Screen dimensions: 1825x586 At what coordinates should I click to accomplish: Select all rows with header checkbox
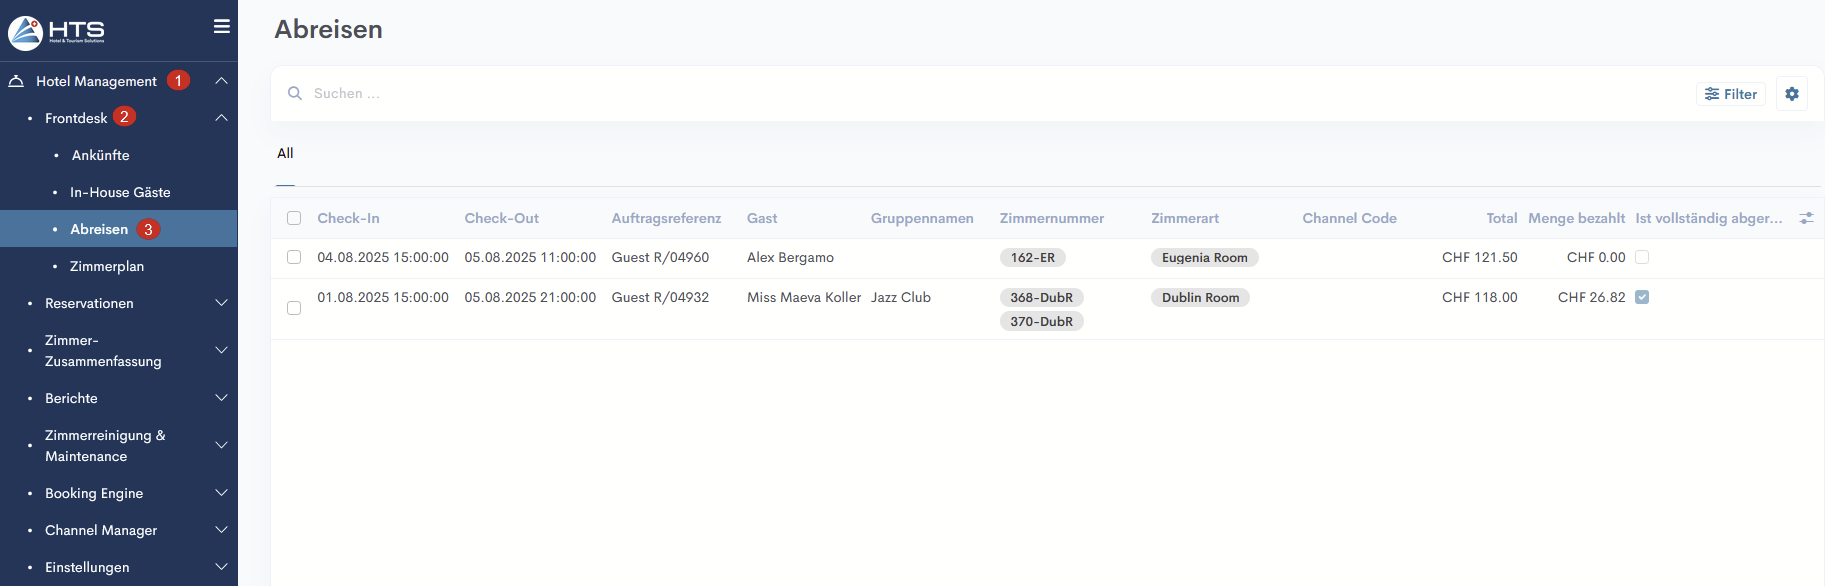[x=294, y=218]
